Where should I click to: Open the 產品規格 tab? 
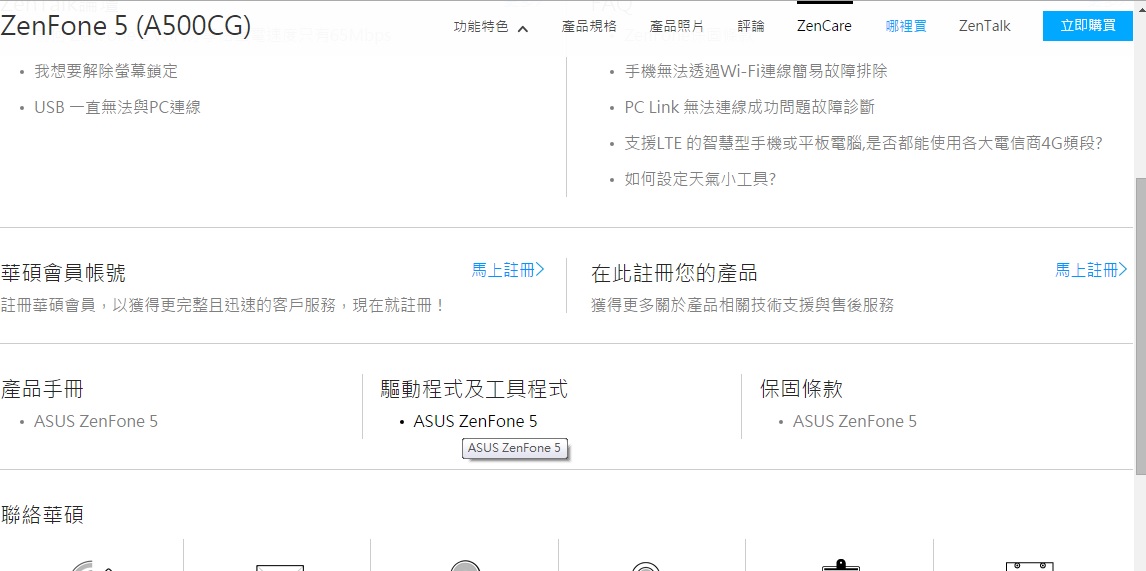click(x=588, y=26)
